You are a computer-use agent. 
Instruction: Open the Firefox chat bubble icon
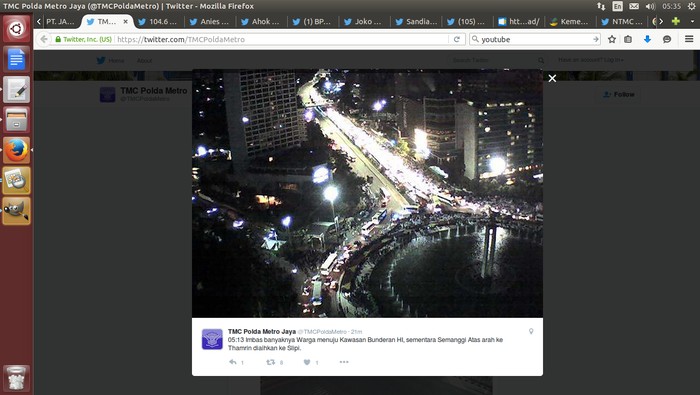[x=667, y=39]
